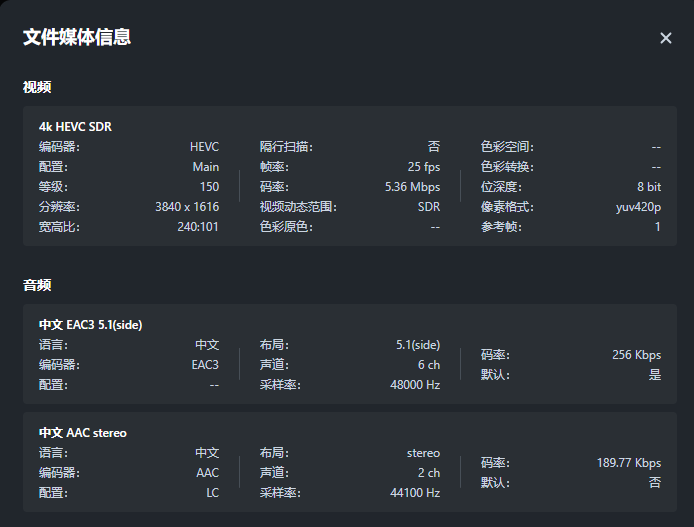The height and width of the screenshot is (527, 694).
Task: Close the 文件媒体信息 dialog
Action: point(666,38)
